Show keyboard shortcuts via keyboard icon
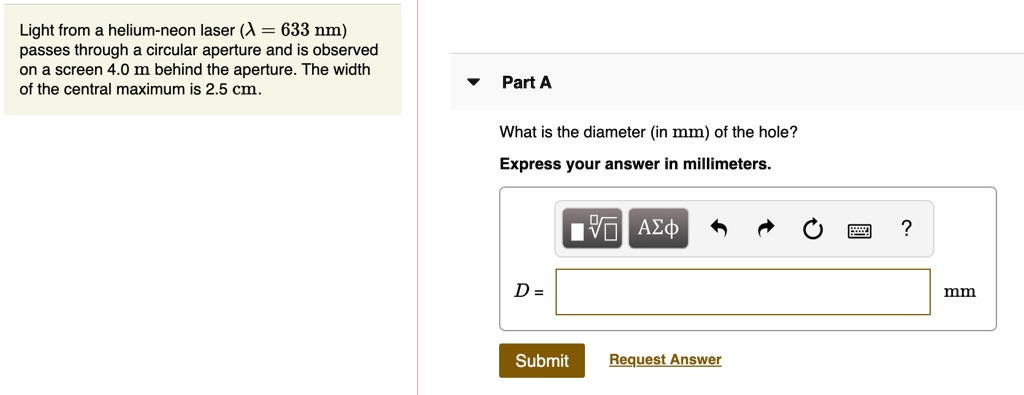 [859, 230]
